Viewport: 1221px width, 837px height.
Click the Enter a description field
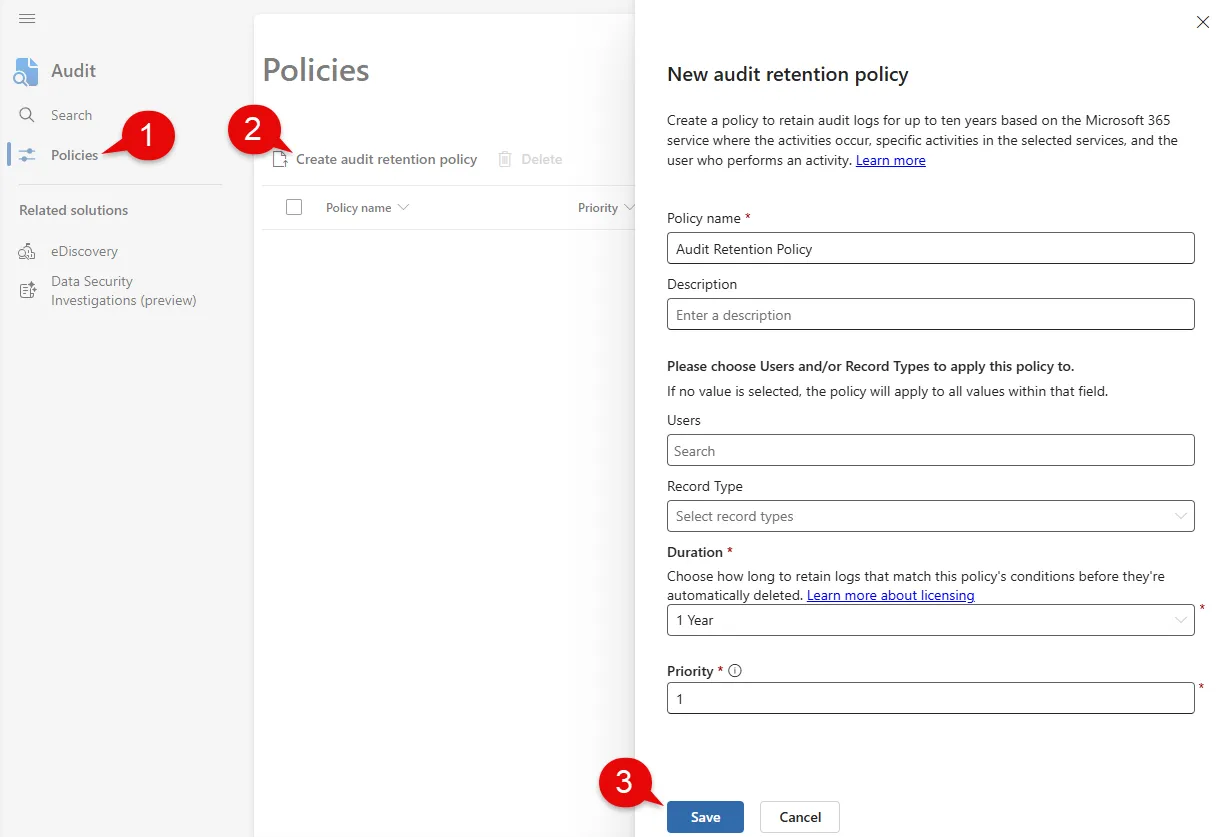tap(929, 314)
